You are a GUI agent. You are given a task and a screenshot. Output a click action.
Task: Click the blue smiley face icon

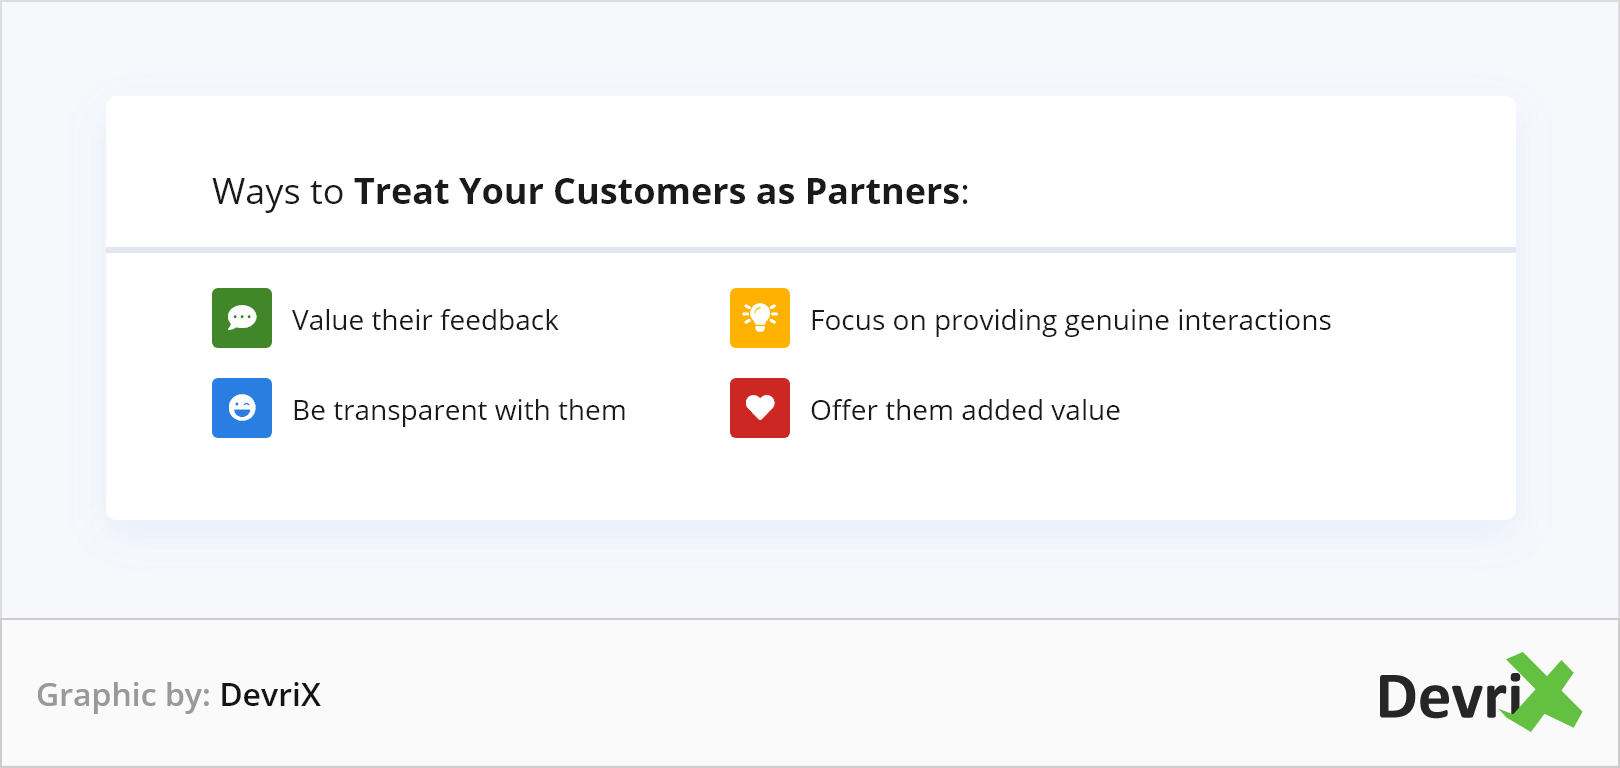242,408
